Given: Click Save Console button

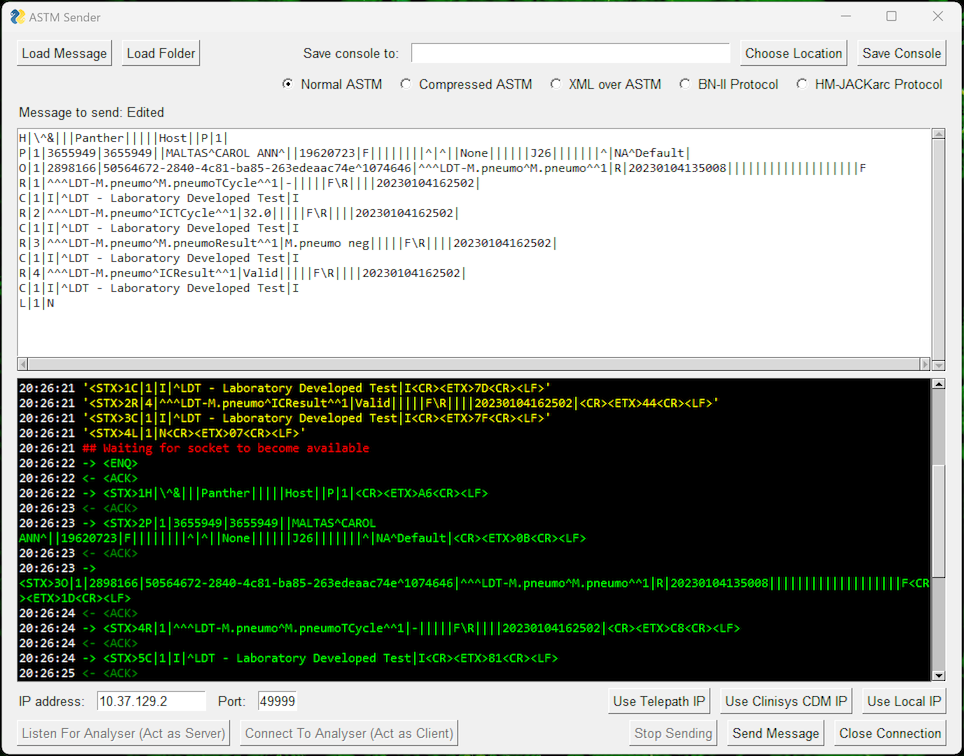Looking at the screenshot, I should 901,53.
